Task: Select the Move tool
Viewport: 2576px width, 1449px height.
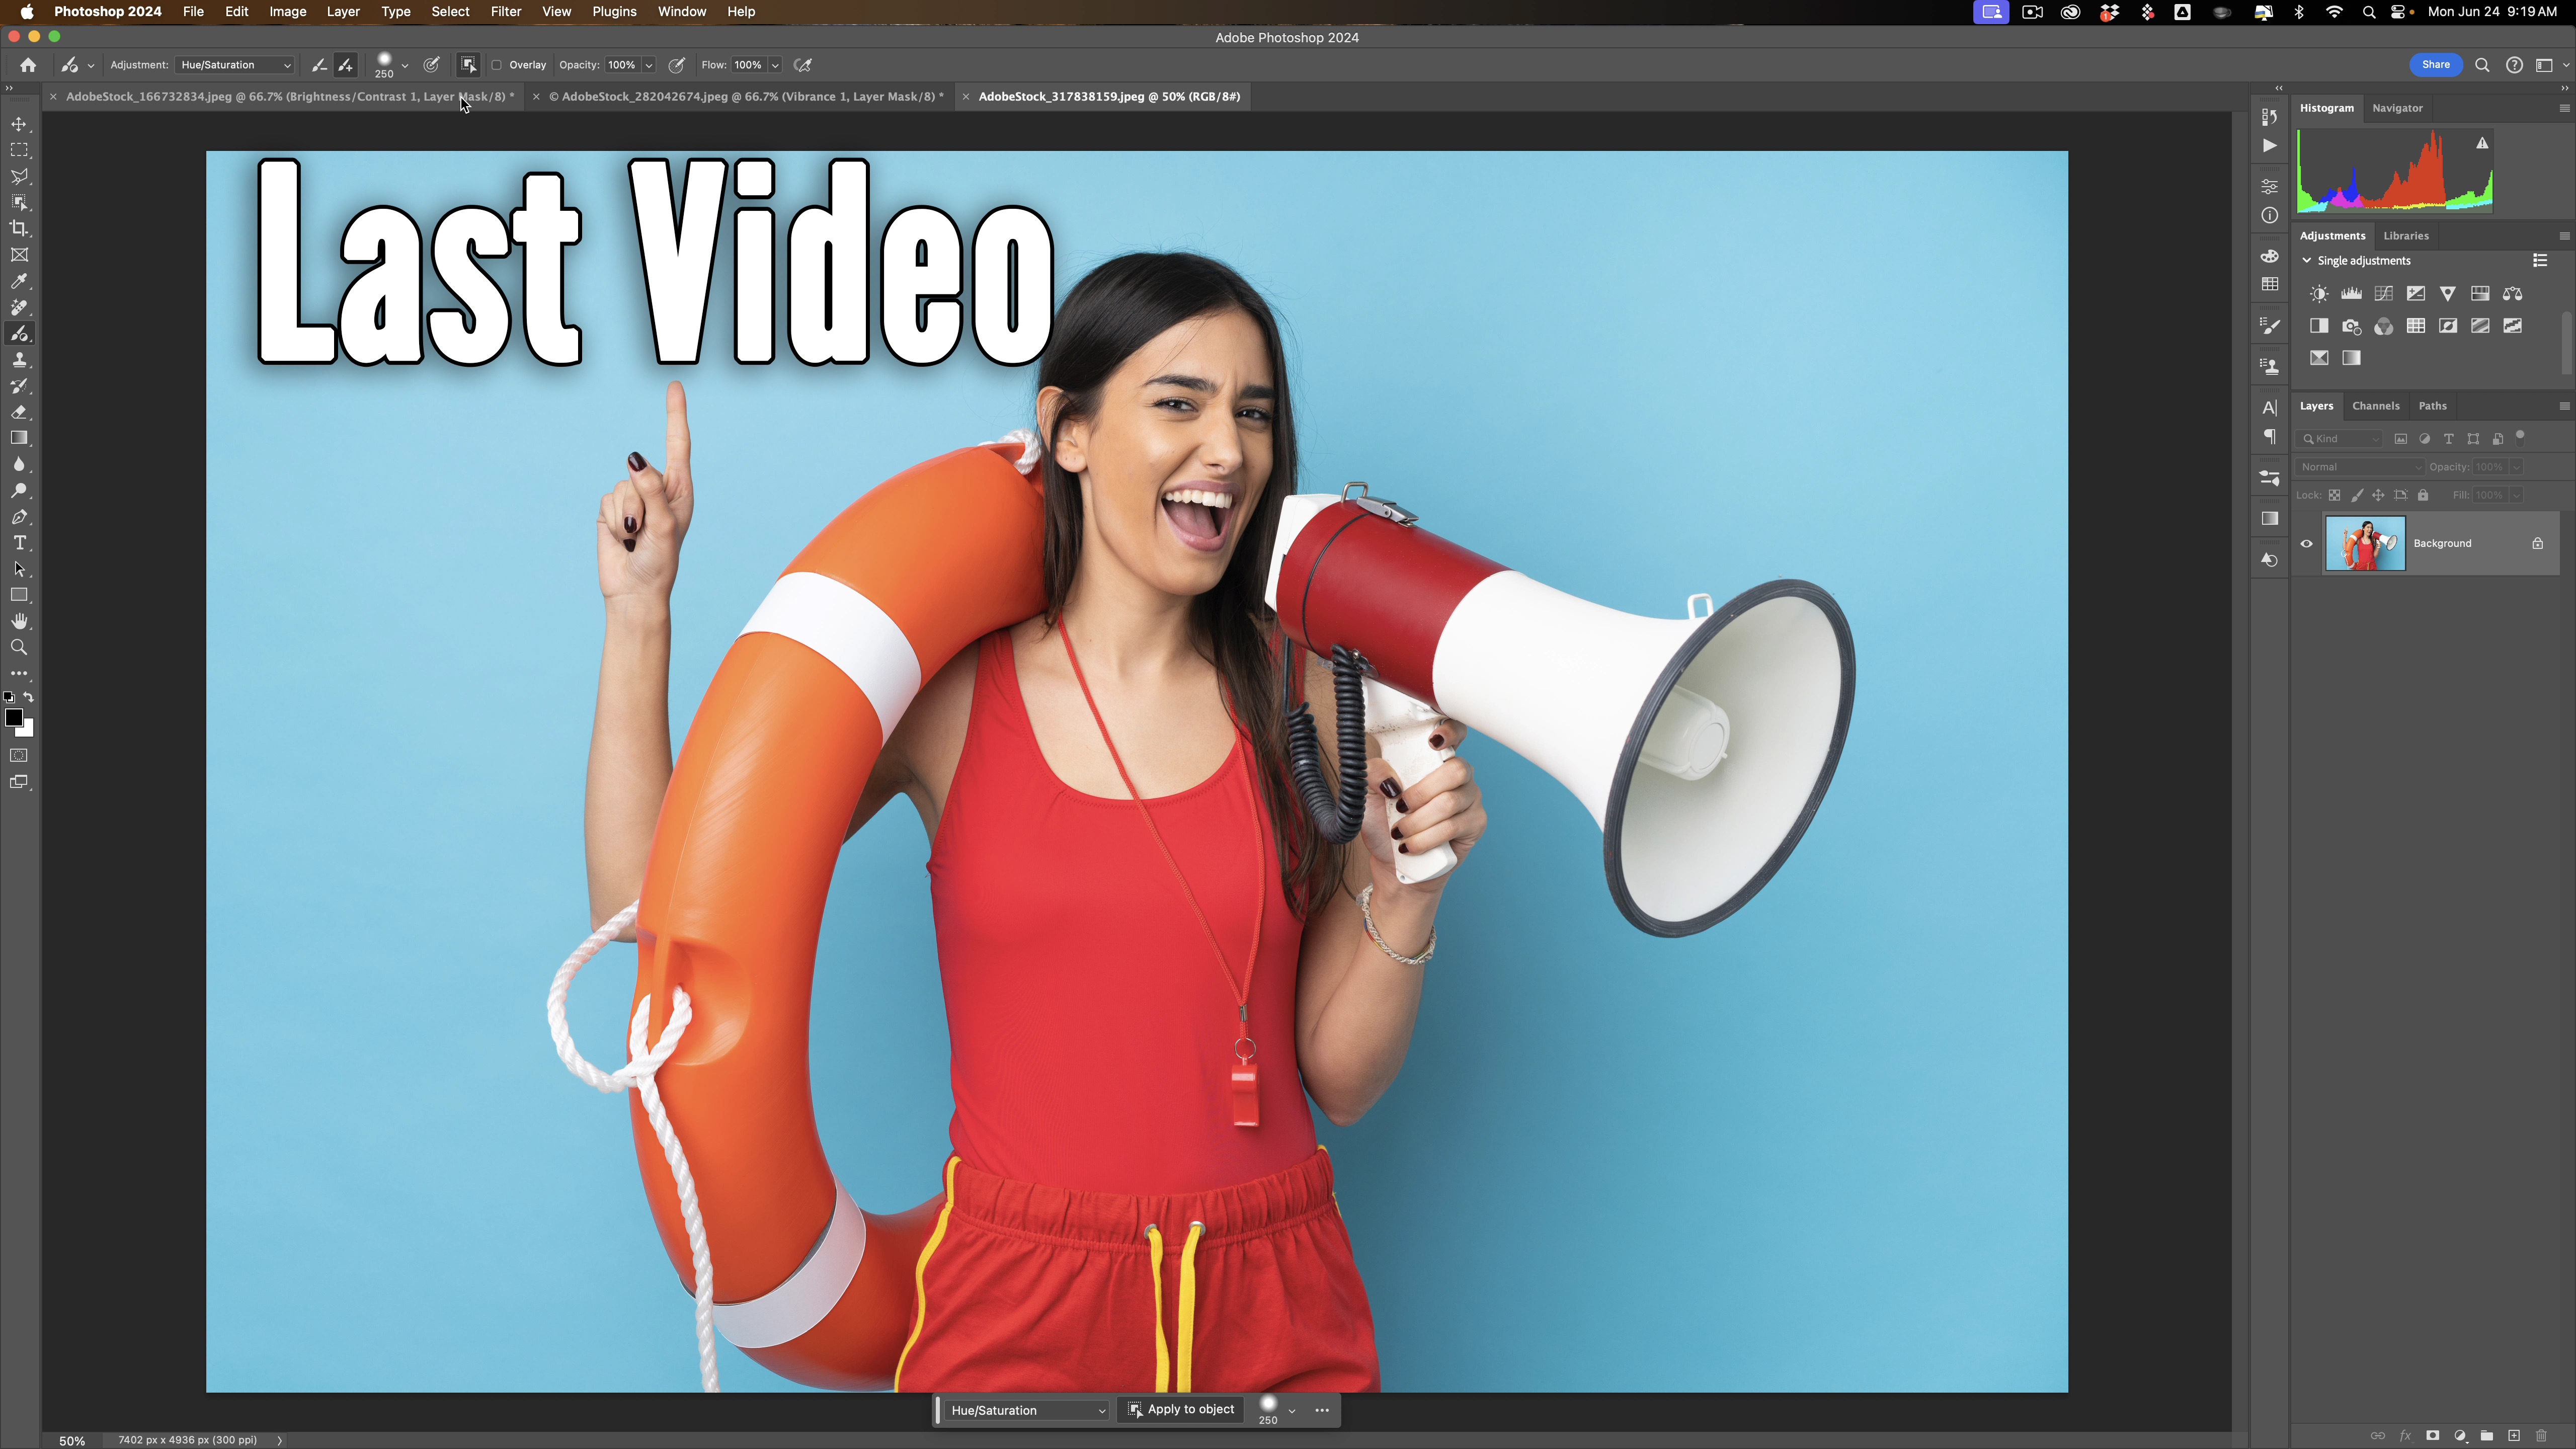Action: (20, 124)
